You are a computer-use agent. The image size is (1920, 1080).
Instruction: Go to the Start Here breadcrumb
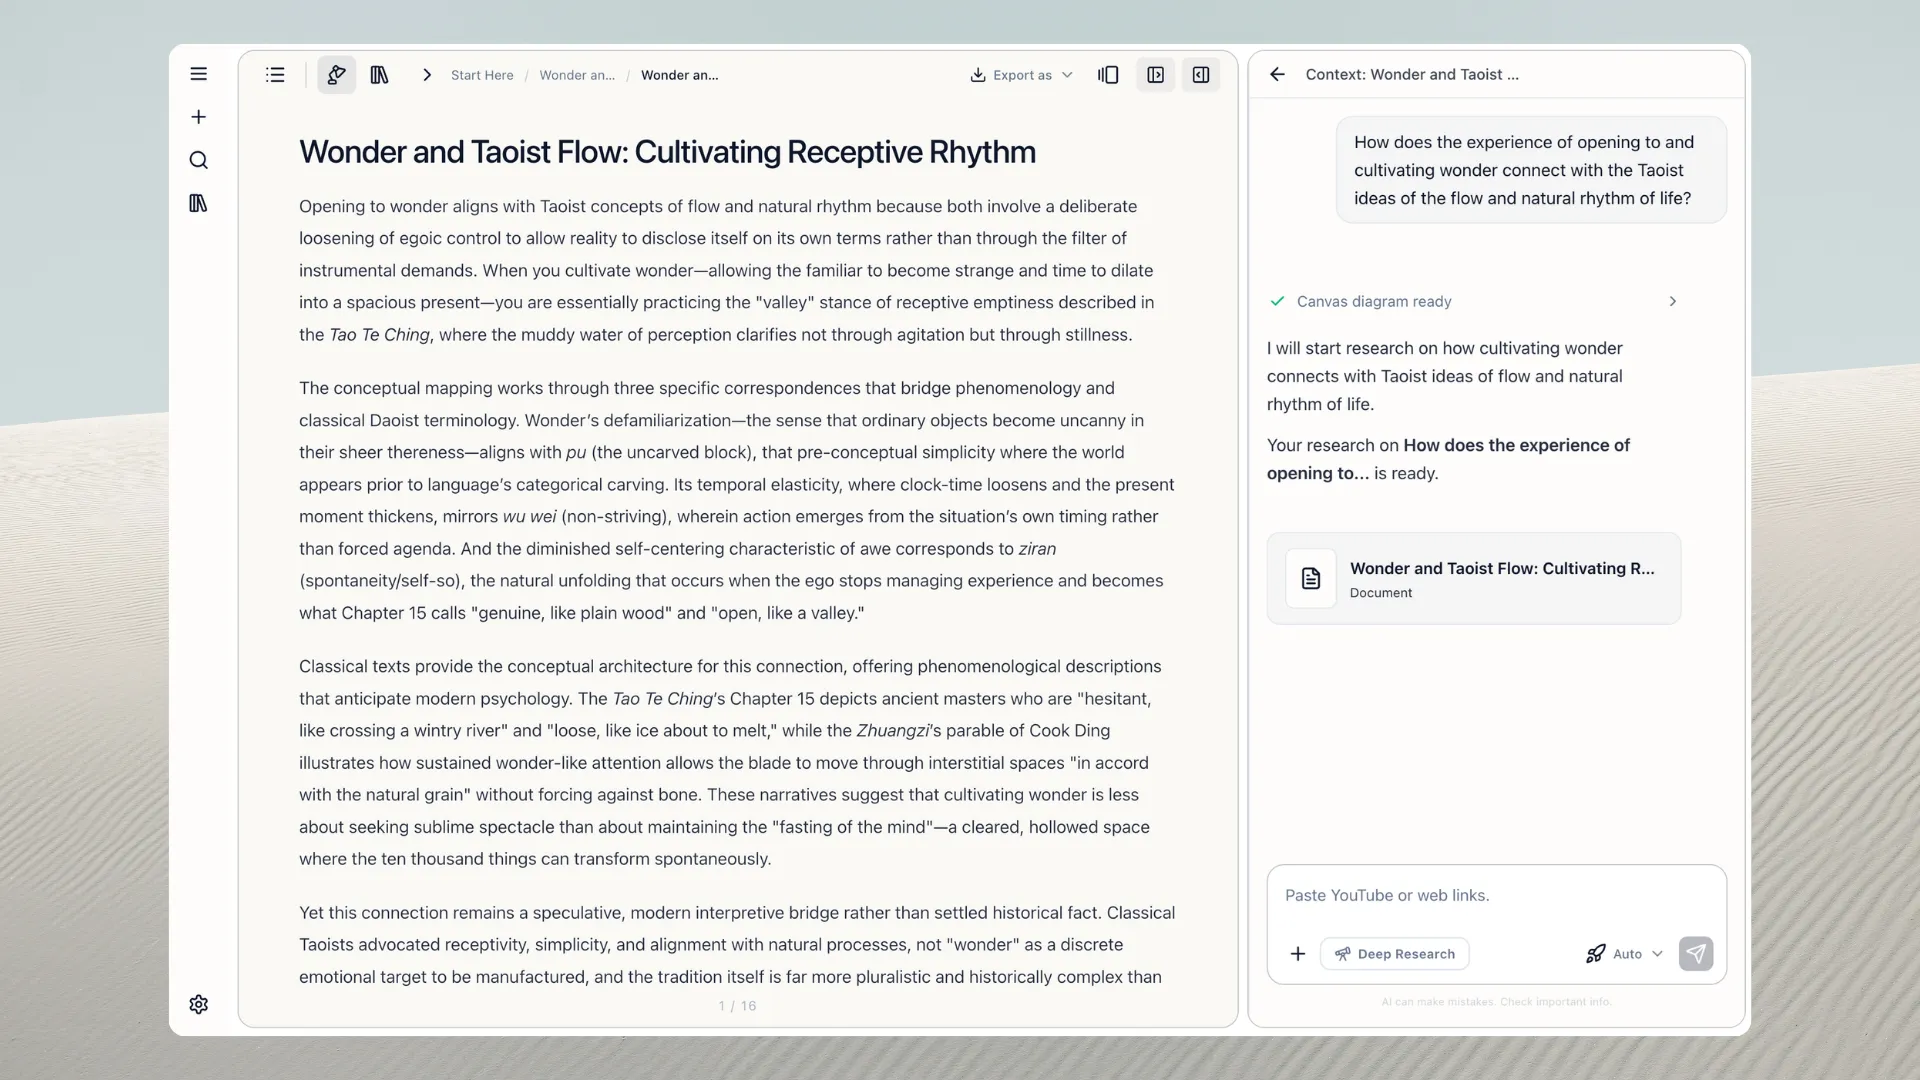click(x=482, y=75)
